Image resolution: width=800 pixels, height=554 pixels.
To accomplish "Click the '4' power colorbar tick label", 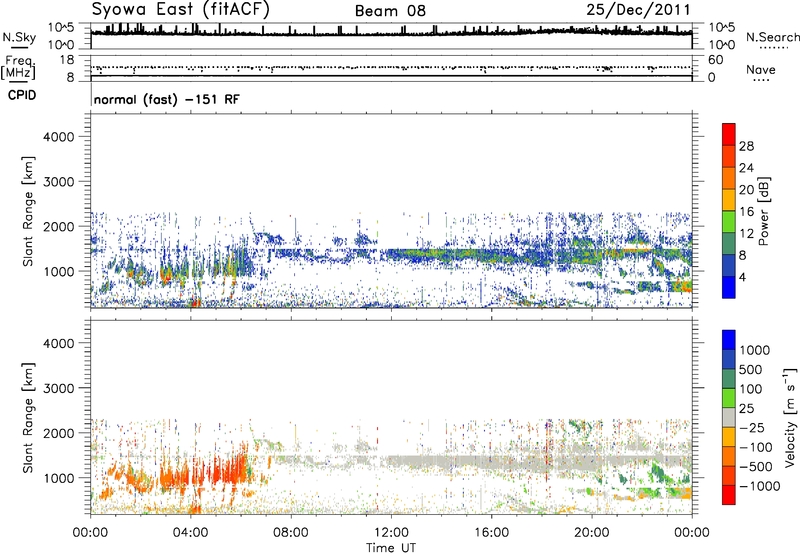I will 742,277.
